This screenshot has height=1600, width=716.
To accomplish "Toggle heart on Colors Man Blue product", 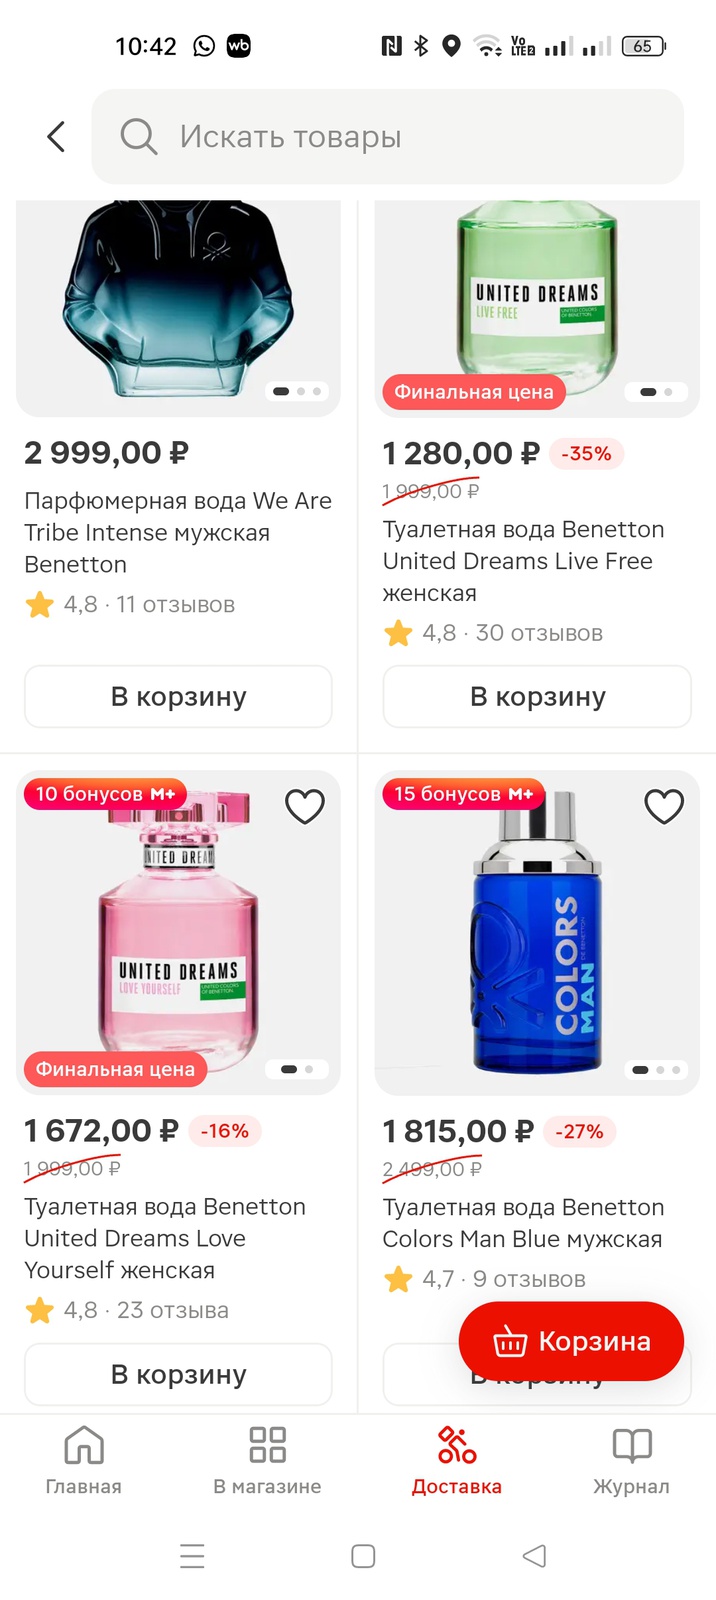I will (x=664, y=806).
